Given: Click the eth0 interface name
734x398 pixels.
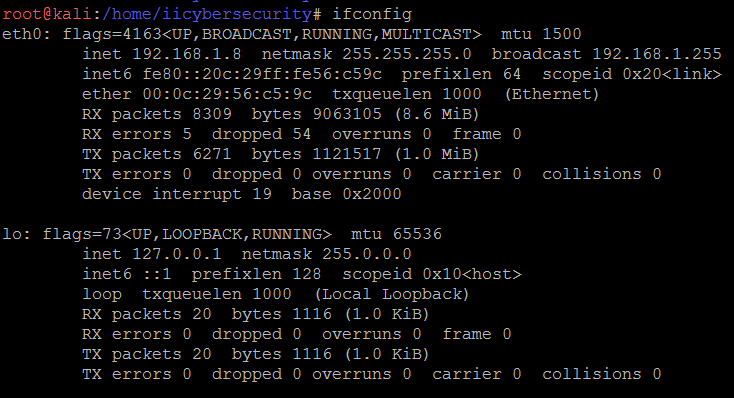Looking at the screenshot, I should (22, 34).
